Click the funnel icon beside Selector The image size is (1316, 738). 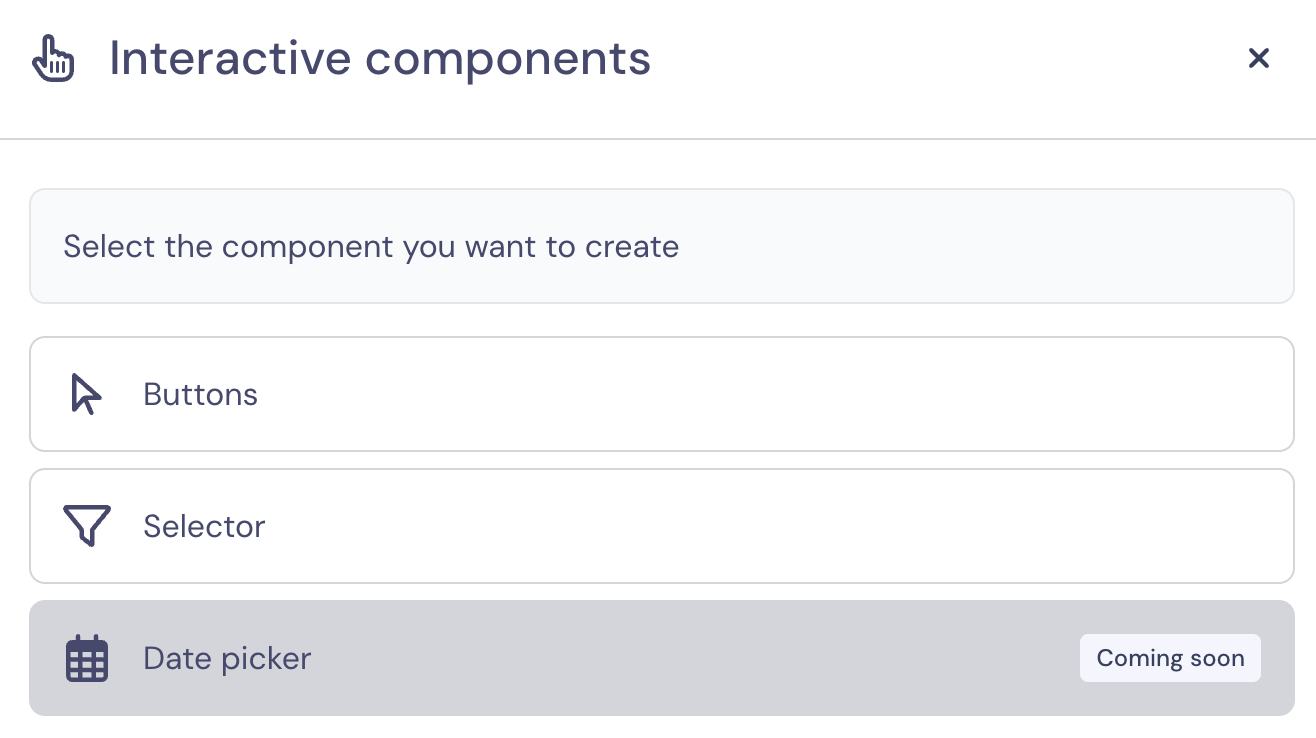tap(86, 526)
